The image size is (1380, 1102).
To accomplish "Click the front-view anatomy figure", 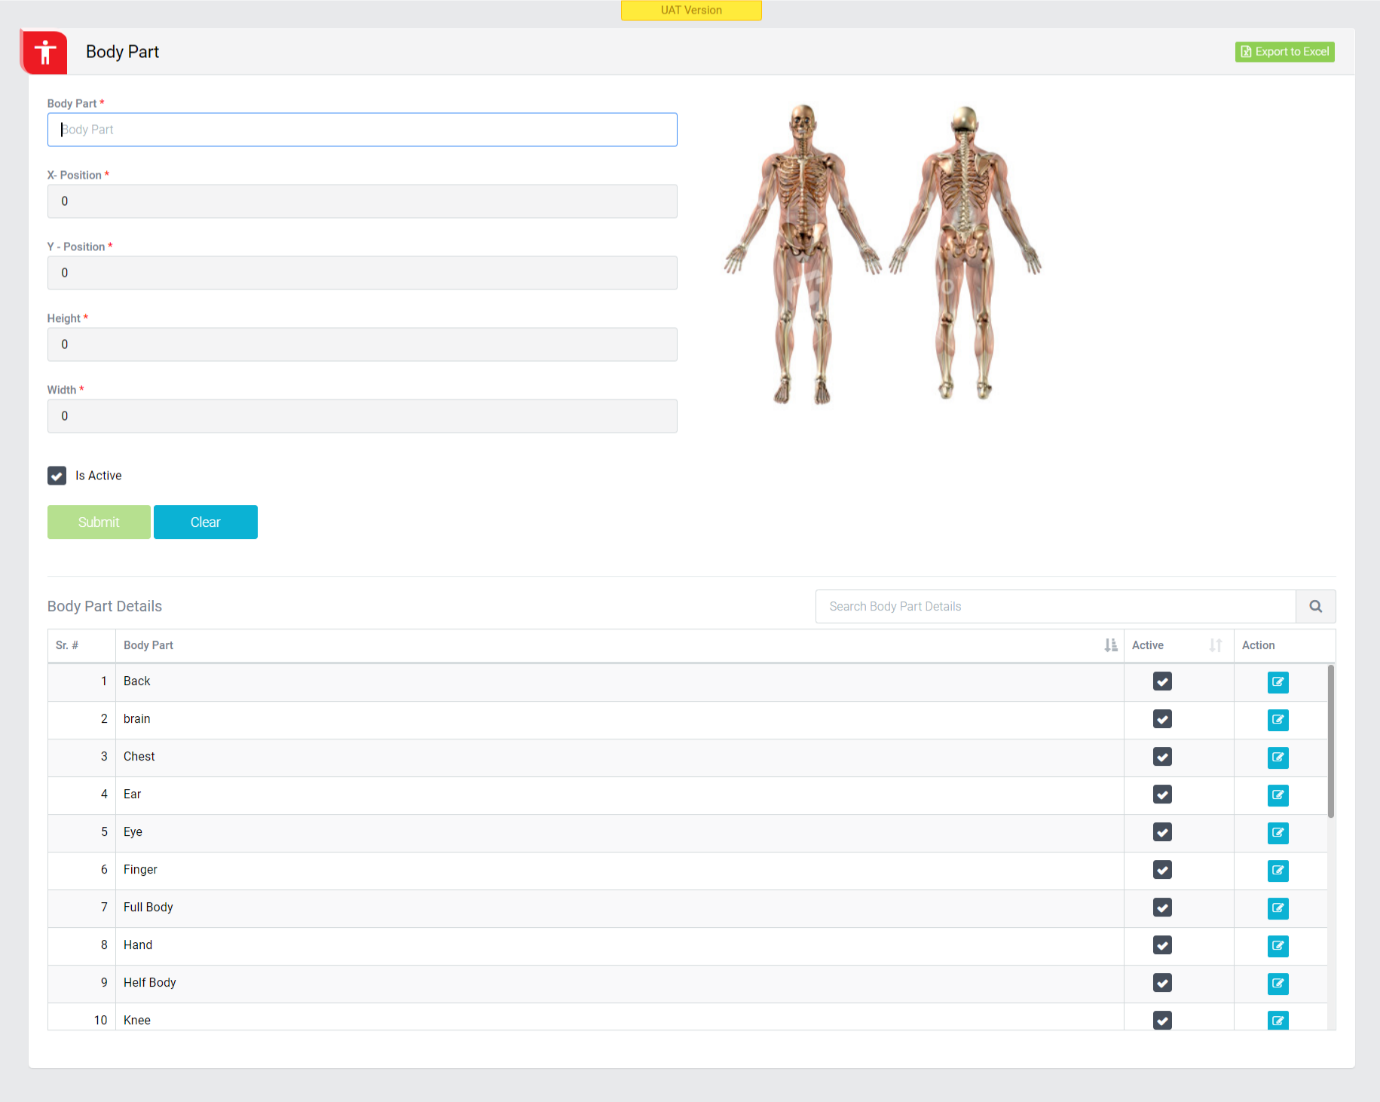I will (x=803, y=254).
